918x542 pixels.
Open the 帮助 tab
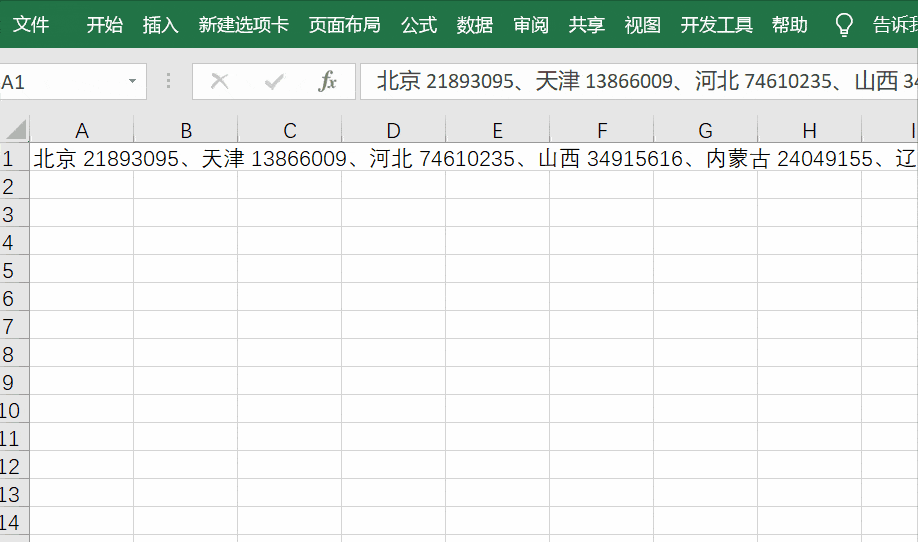(790, 25)
